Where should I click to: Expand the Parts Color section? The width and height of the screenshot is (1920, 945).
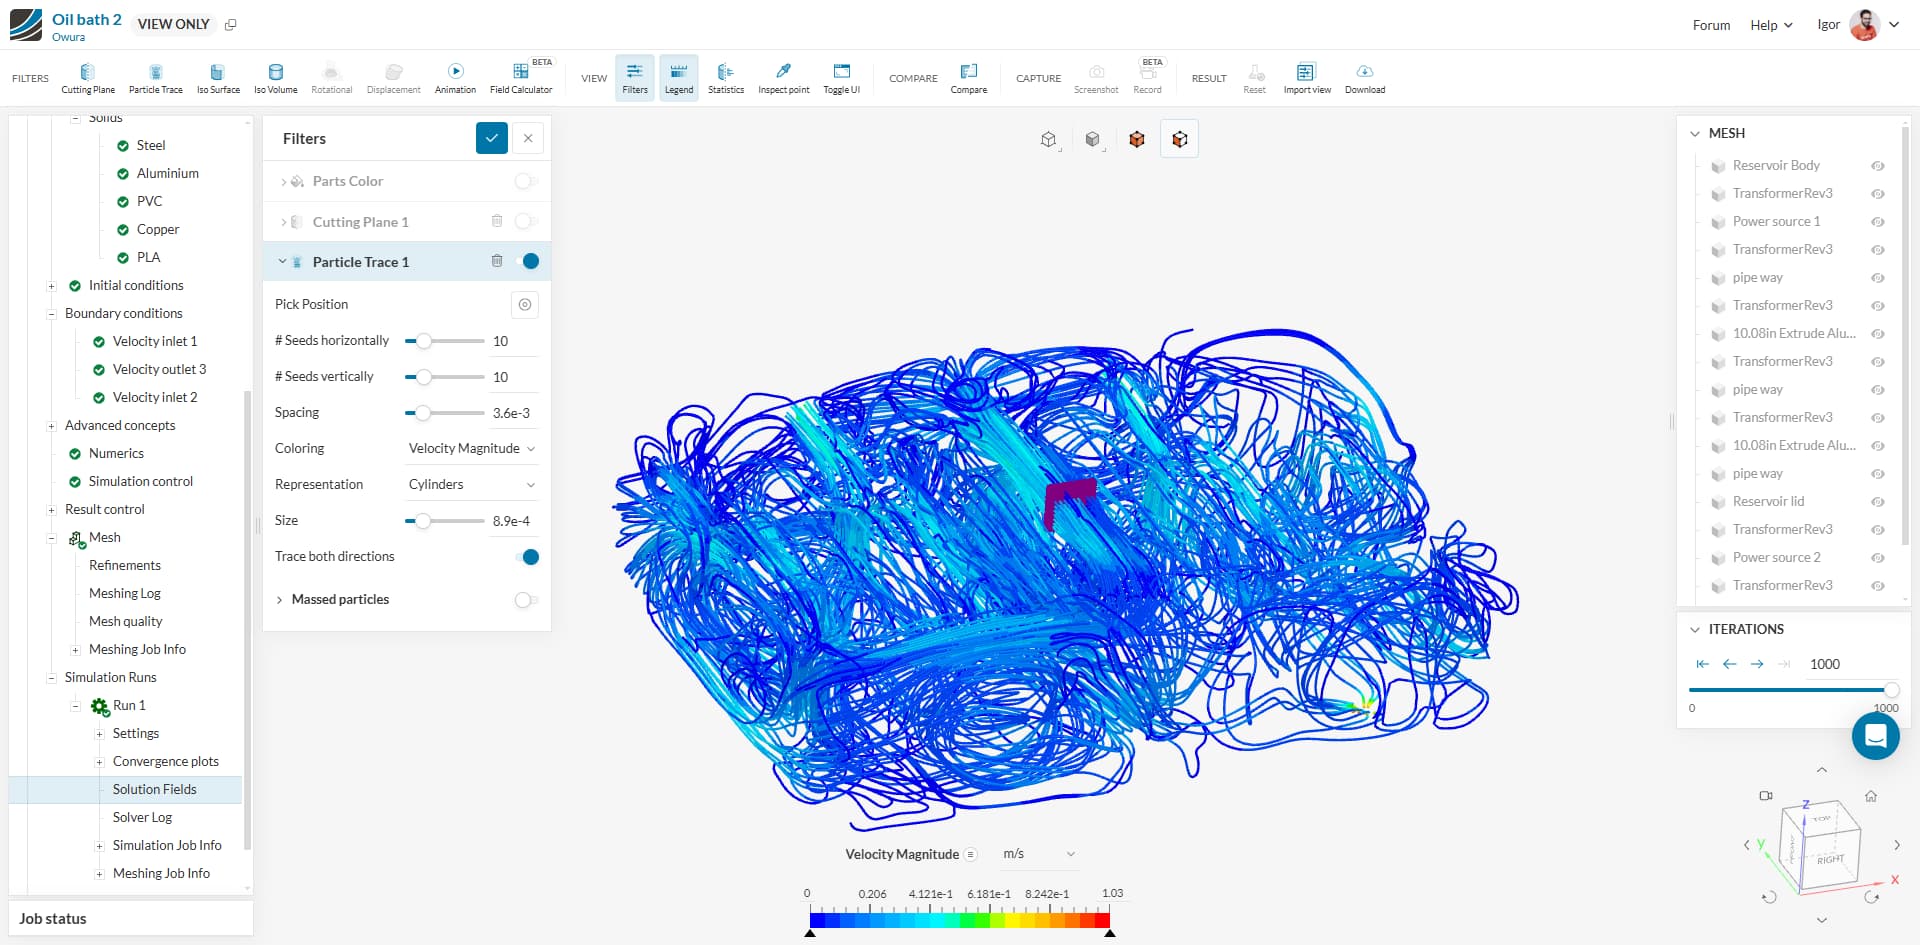[284, 181]
